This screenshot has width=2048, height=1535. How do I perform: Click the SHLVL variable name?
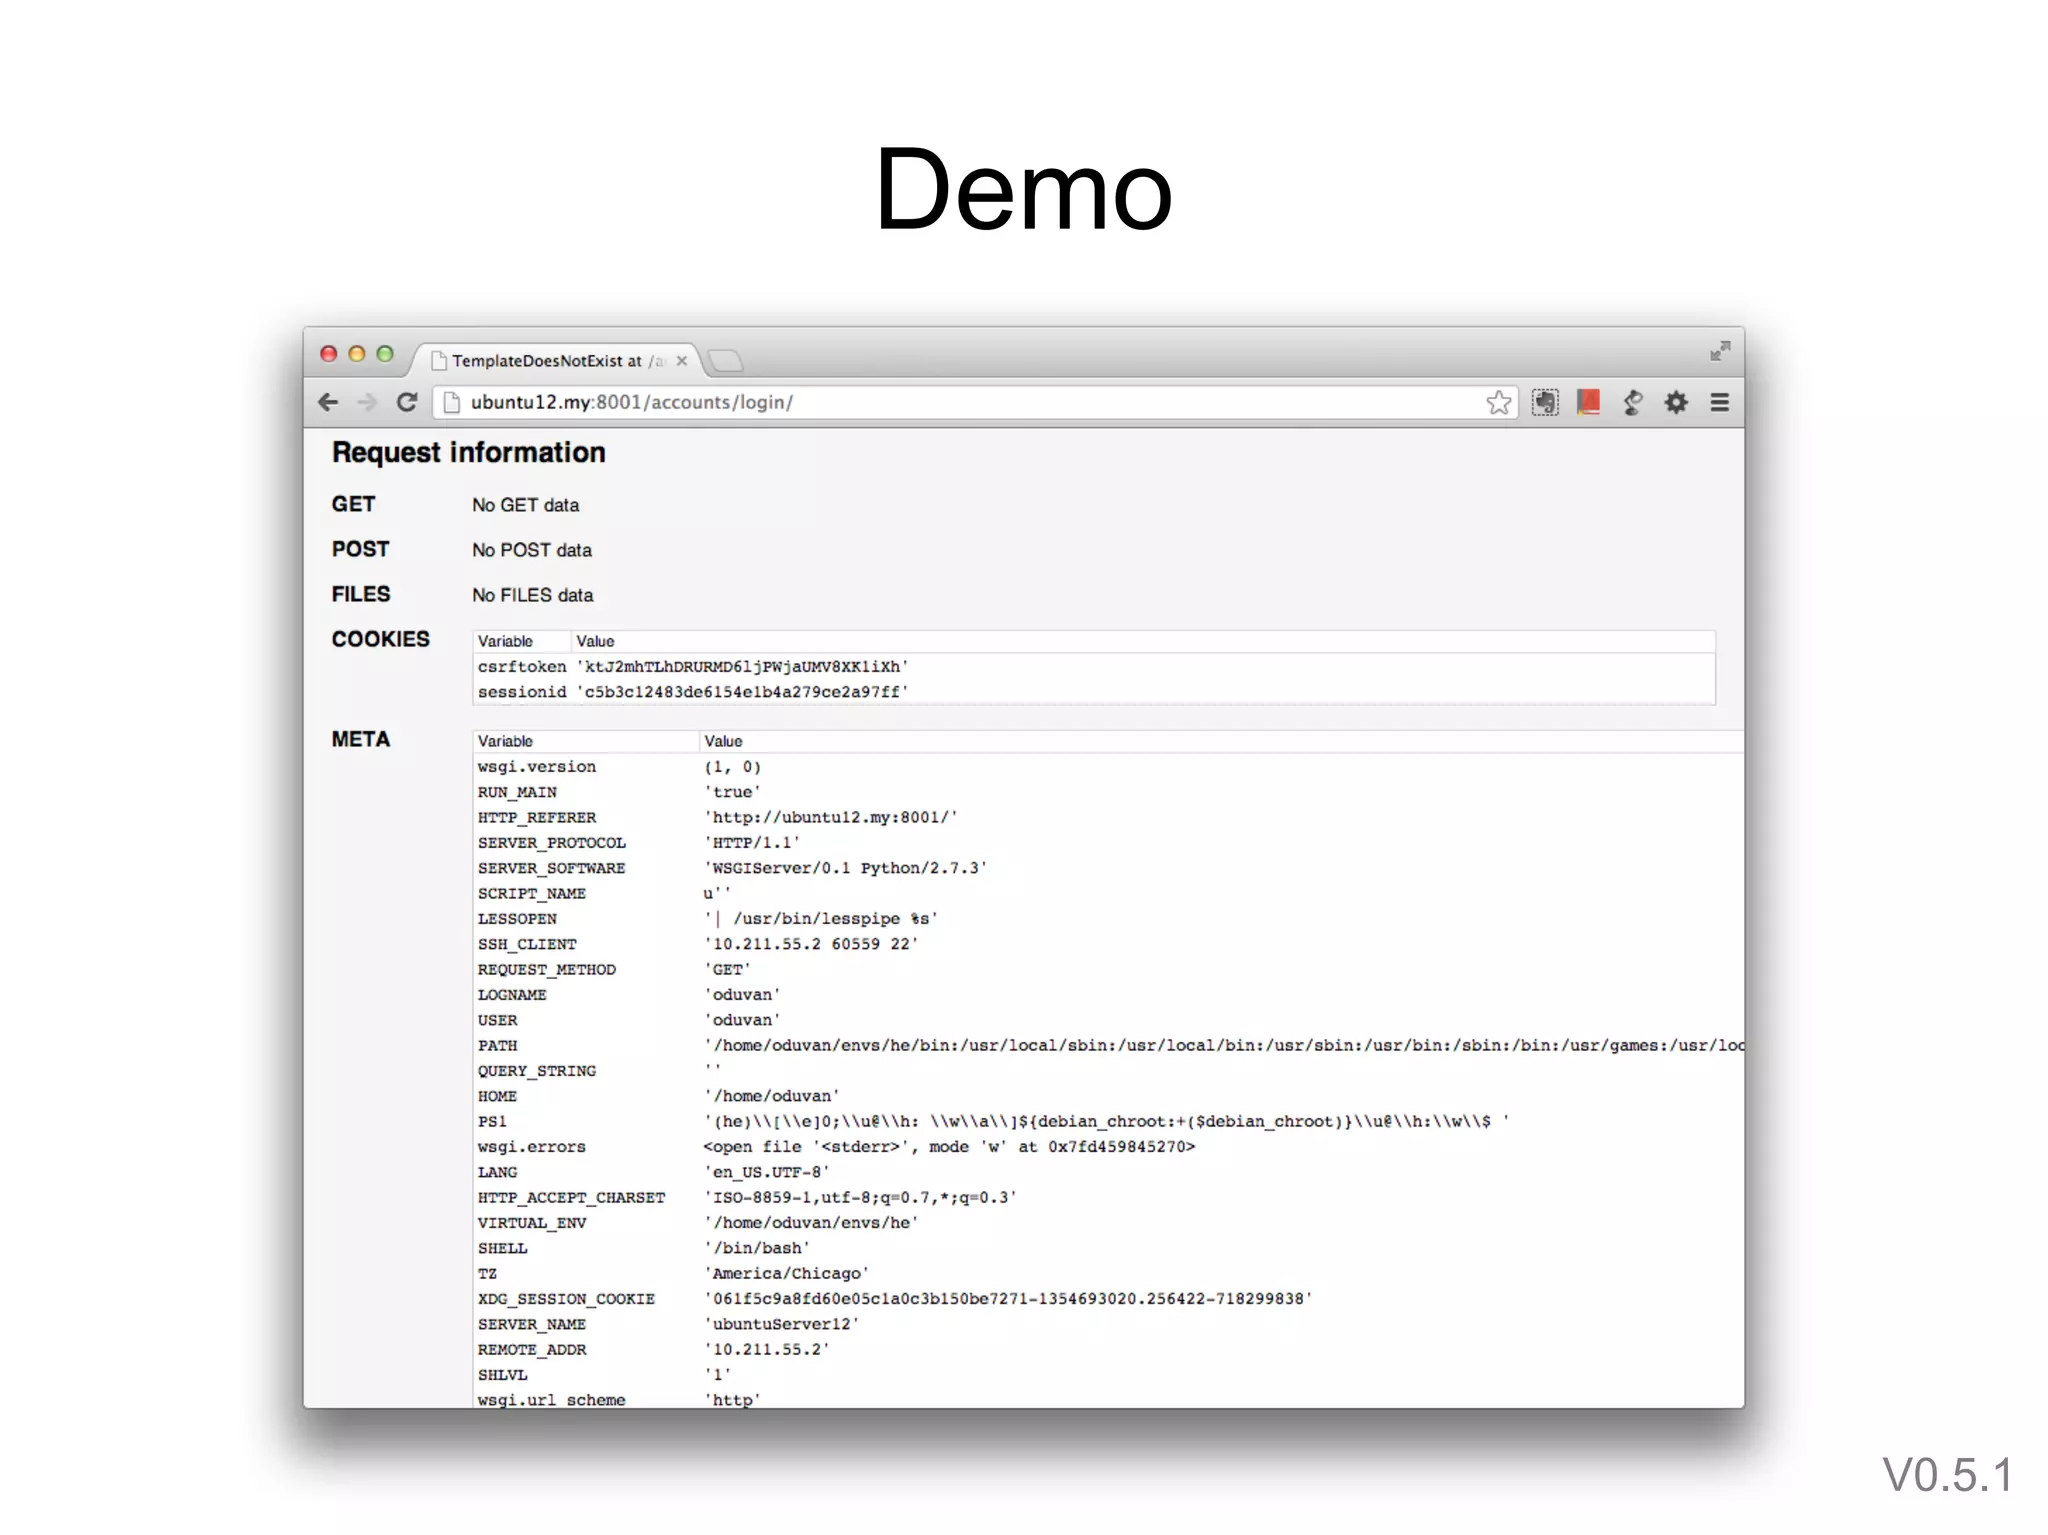click(x=502, y=1375)
